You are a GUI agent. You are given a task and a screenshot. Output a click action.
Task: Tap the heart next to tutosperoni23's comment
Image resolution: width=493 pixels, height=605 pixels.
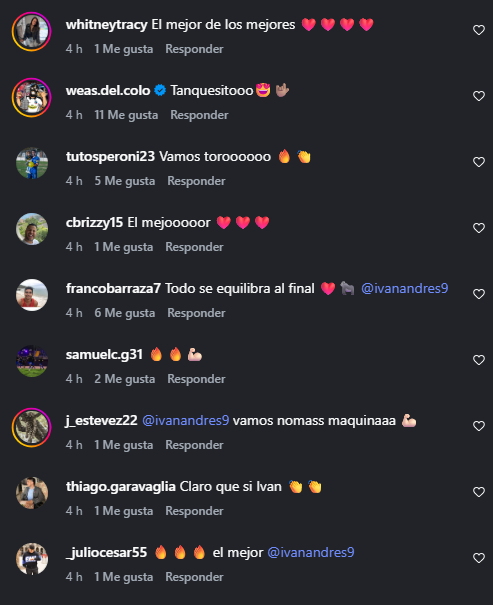point(479,162)
